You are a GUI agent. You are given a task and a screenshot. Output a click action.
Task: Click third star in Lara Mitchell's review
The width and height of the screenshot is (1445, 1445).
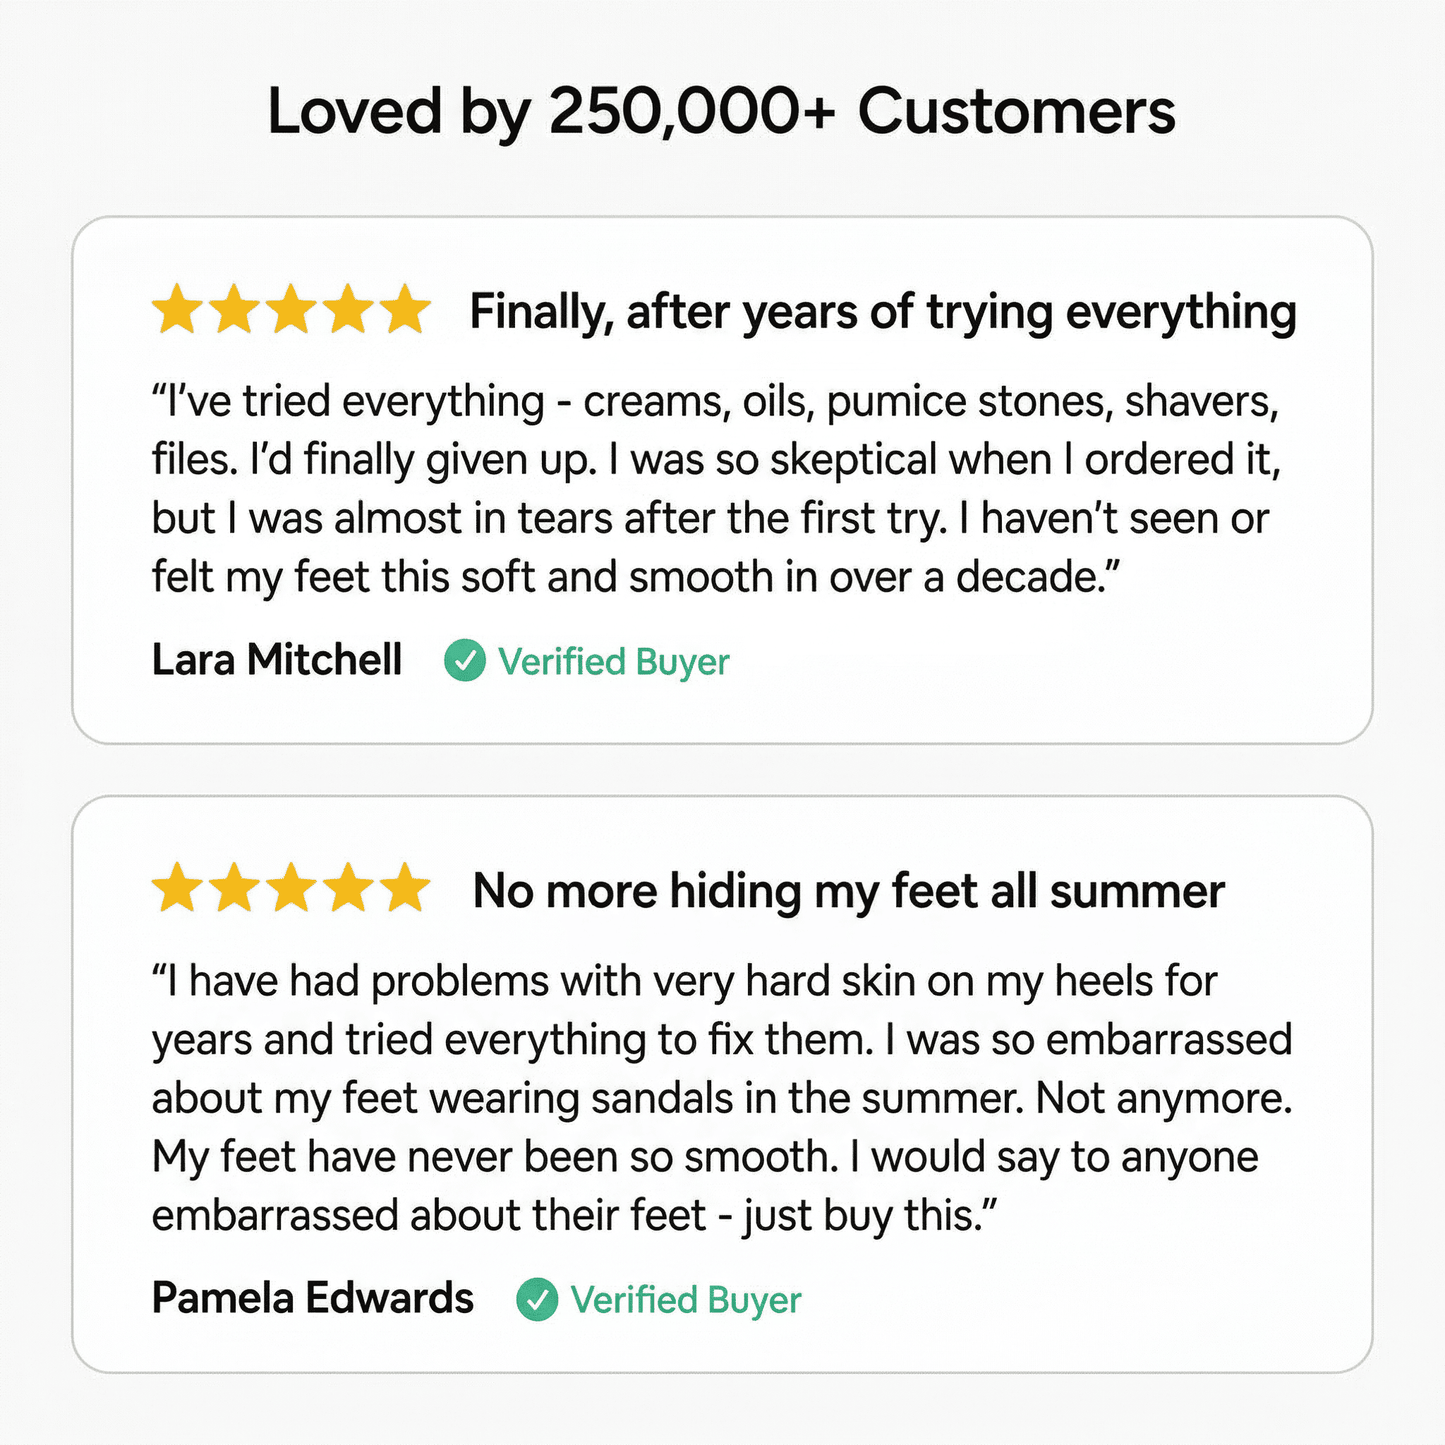pyautogui.click(x=291, y=309)
